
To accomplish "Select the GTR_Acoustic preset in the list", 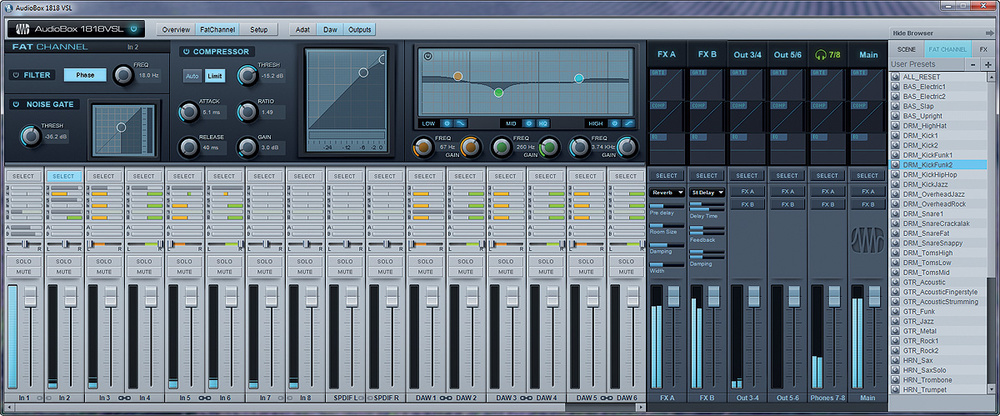I will [924, 282].
